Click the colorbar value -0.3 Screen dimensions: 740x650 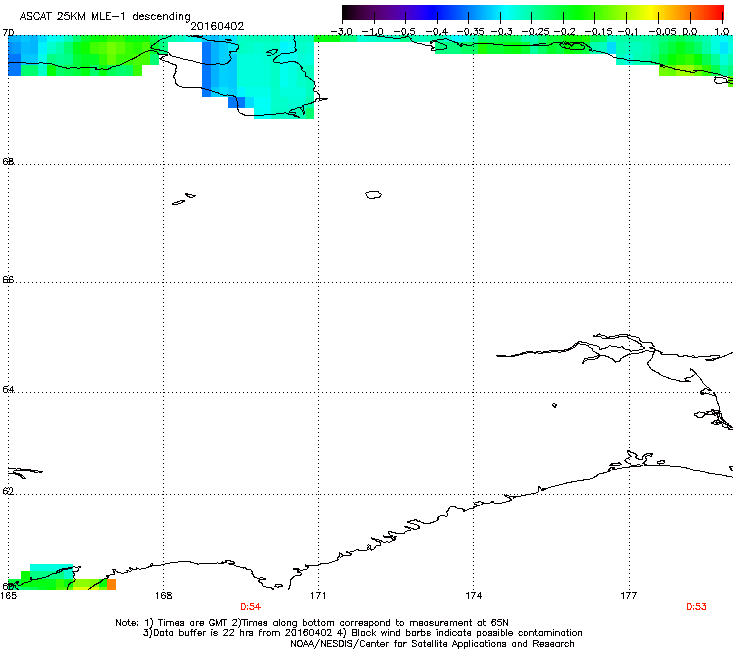(x=502, y=32)
